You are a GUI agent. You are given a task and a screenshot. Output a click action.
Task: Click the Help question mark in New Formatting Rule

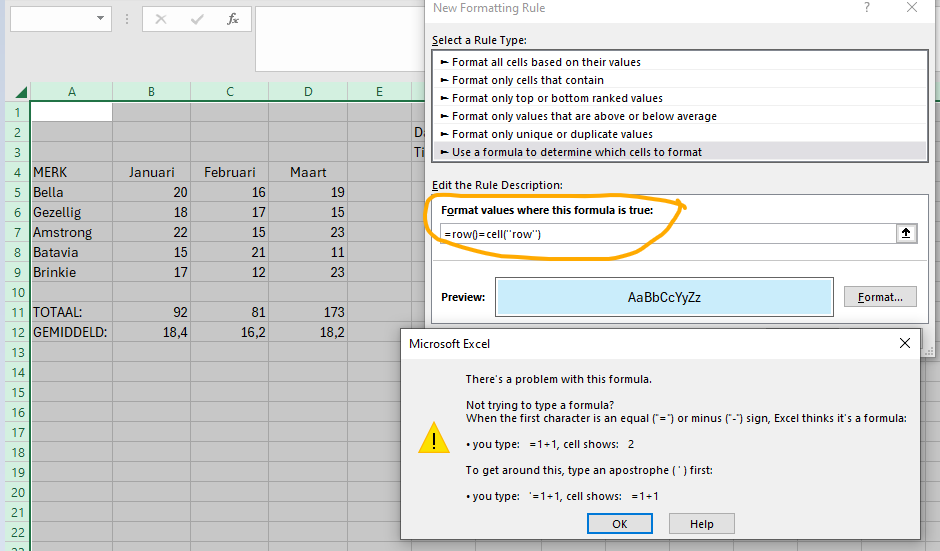pos(866,7)
